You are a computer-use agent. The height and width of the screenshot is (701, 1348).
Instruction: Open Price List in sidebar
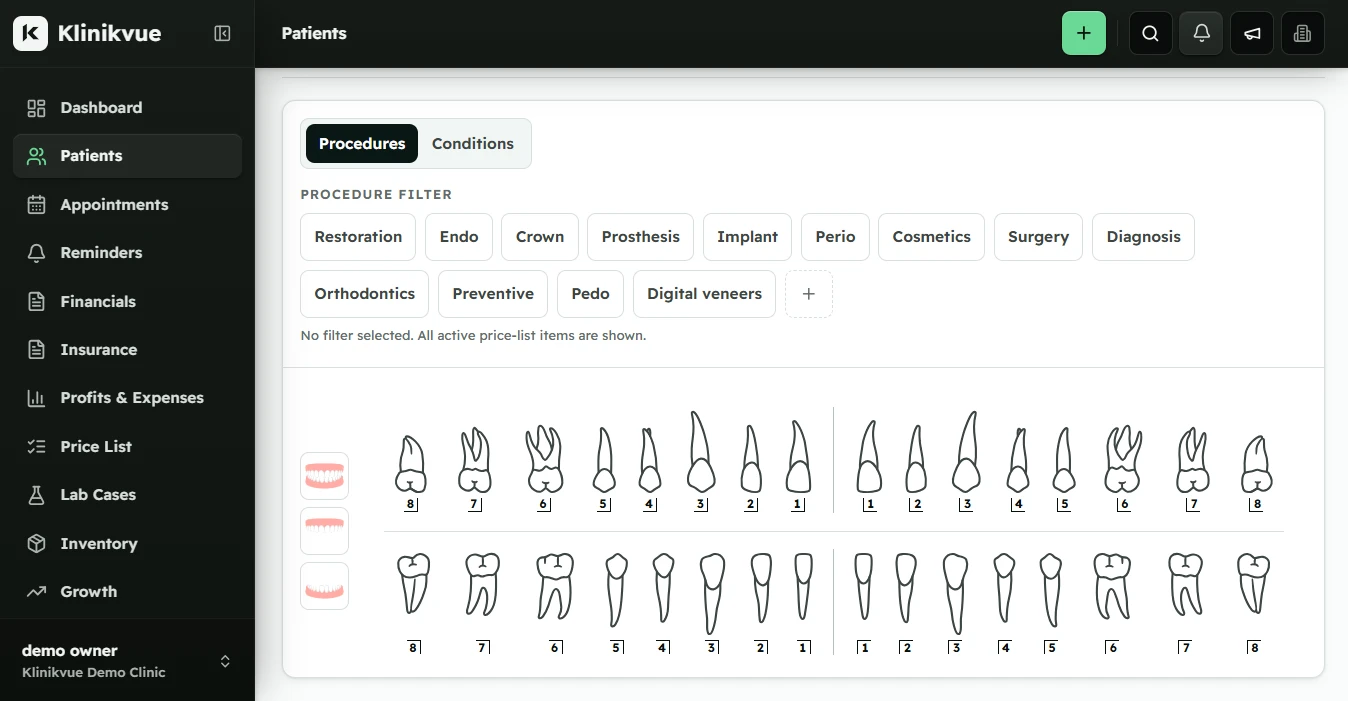(x=127, y=447)
